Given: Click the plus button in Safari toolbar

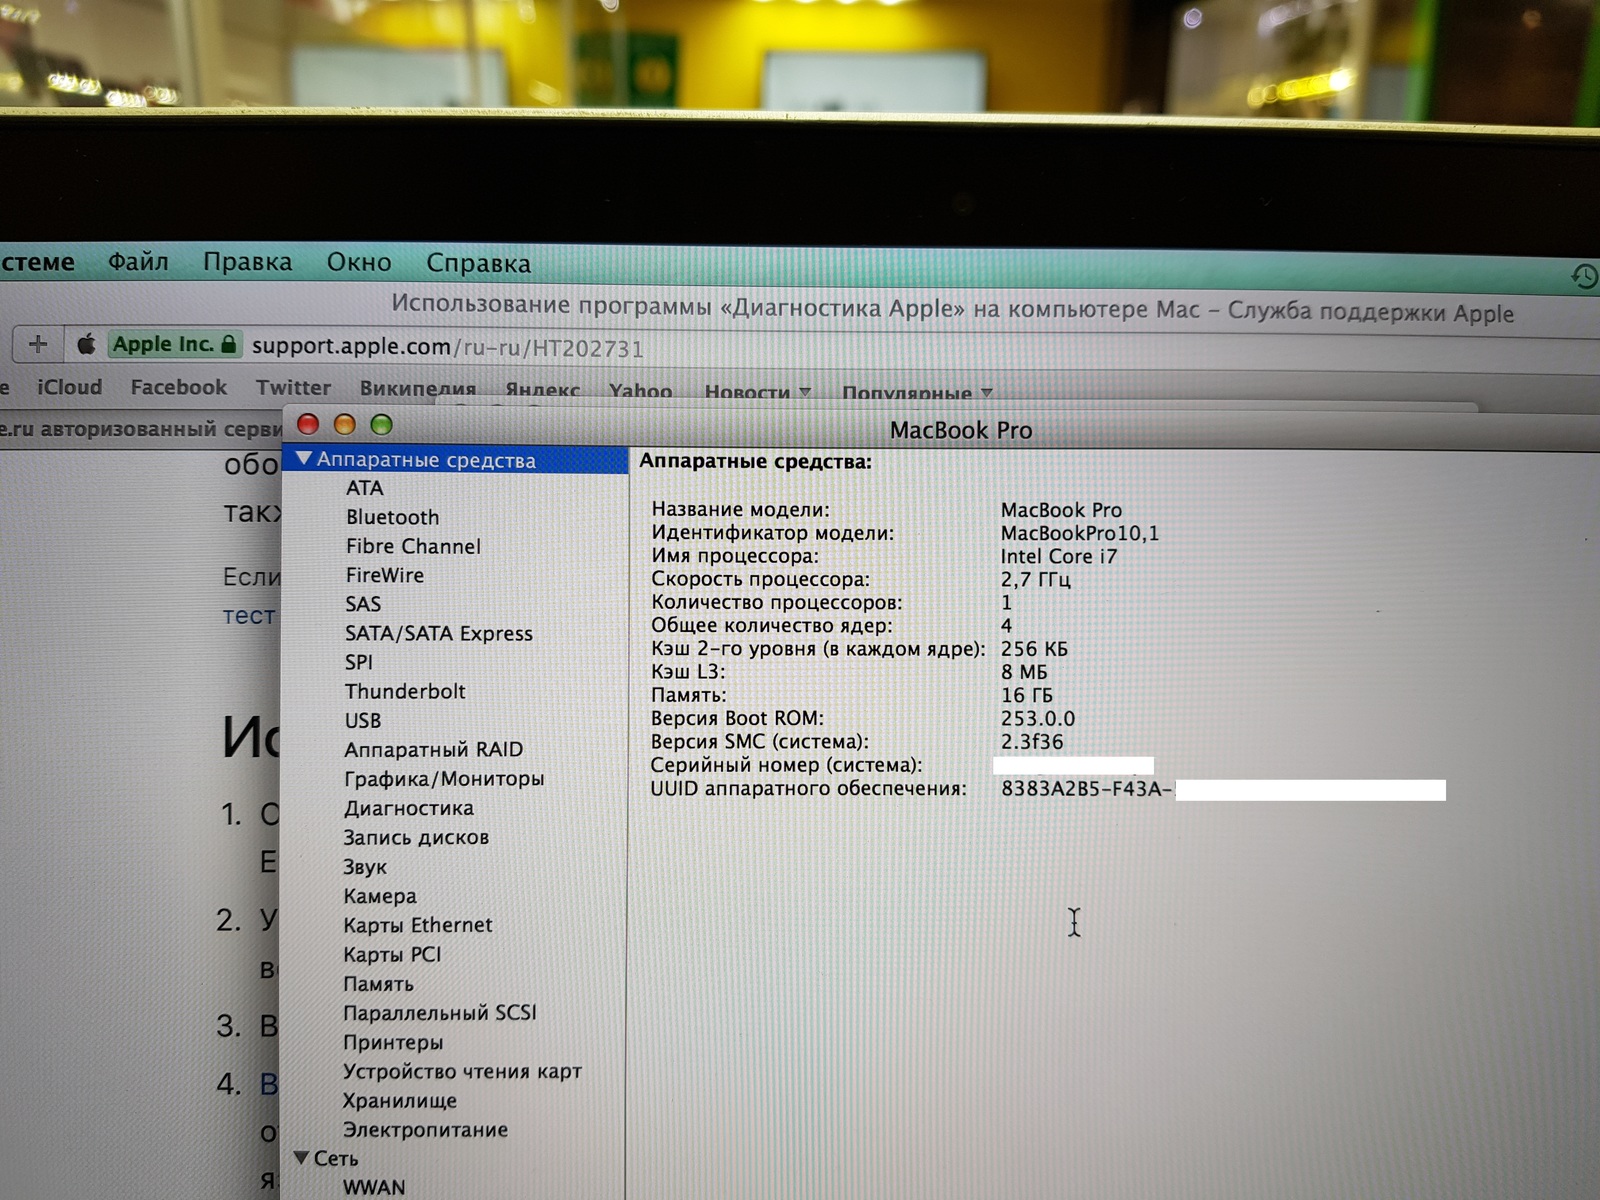Looking at the screenshot, I should tap(38, 344).
